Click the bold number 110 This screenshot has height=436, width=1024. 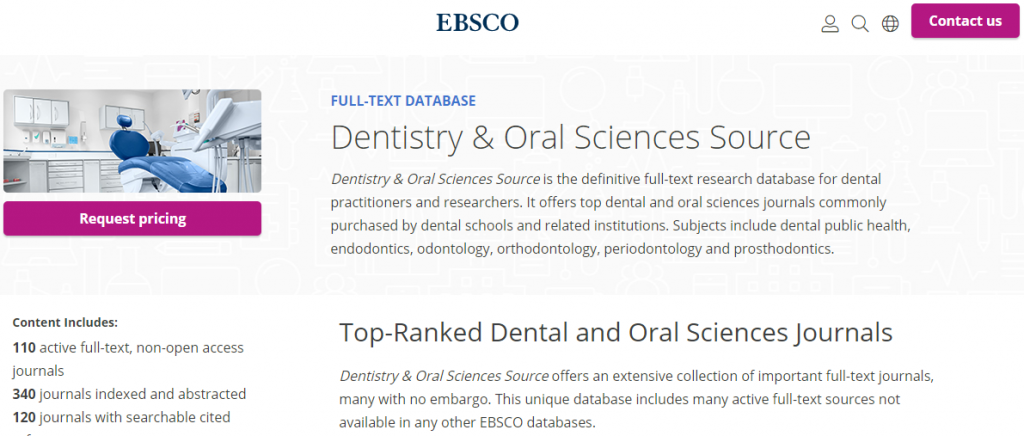(x=24, y=347)
